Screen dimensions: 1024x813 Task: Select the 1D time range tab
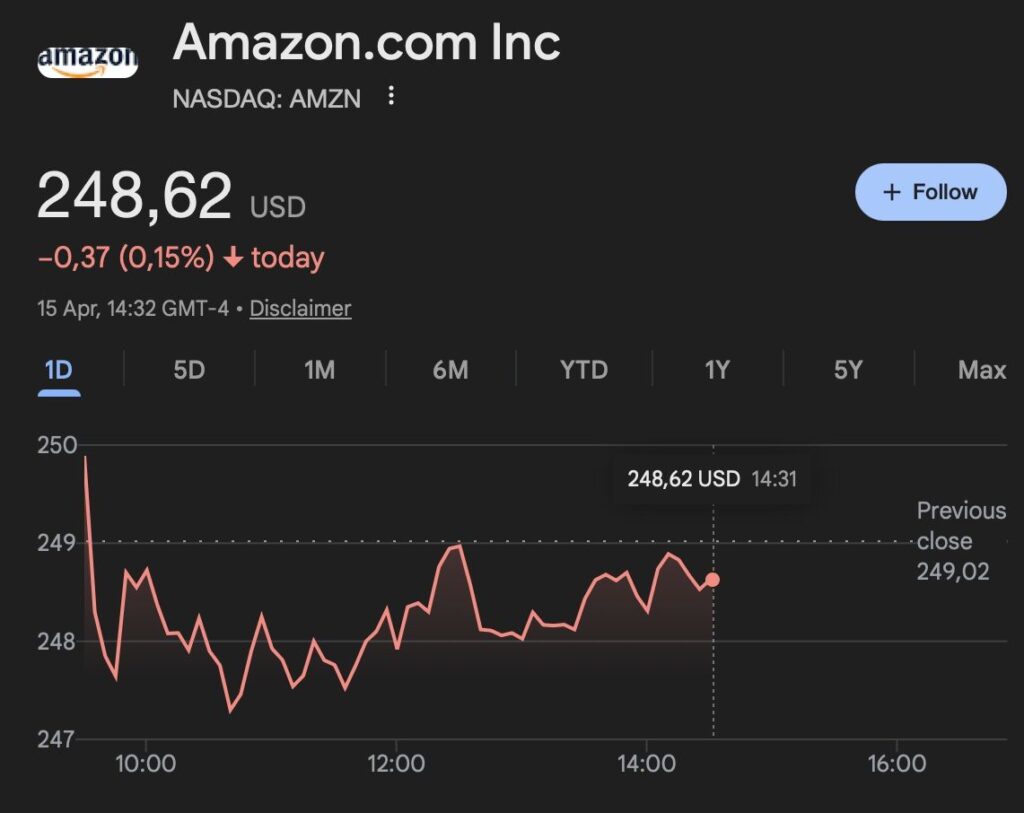coord(59,370)
